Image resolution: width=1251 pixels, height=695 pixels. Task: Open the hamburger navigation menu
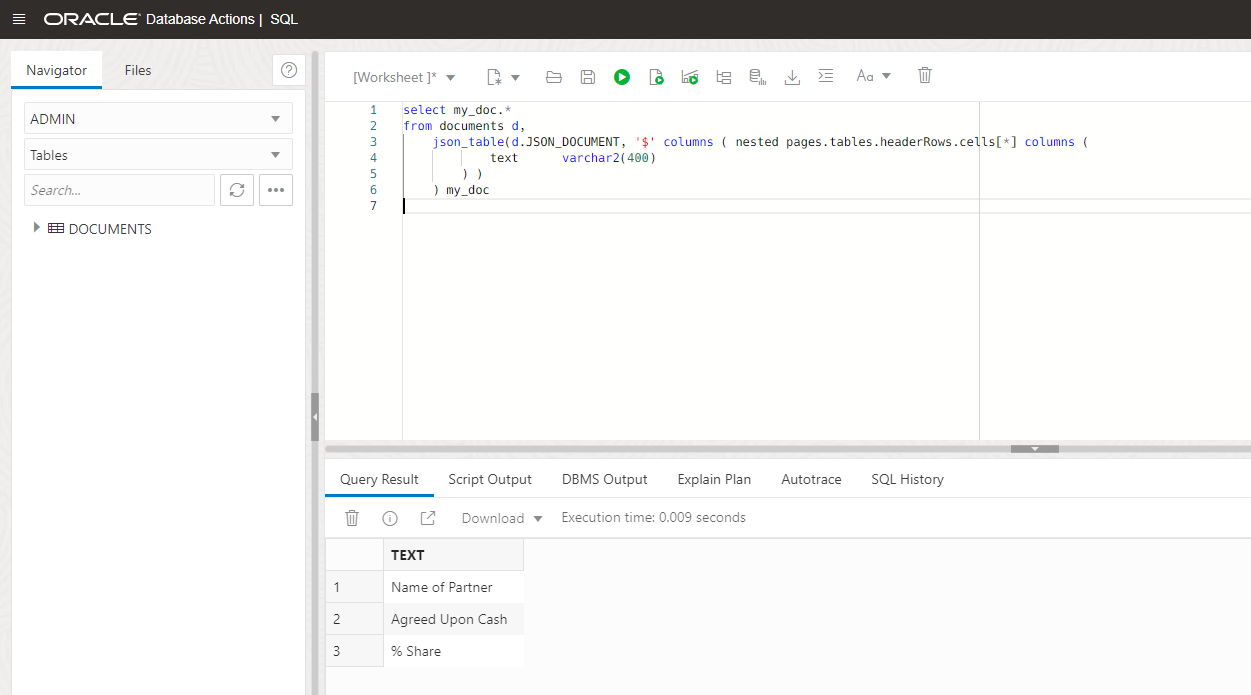click(x=19, y=18)
